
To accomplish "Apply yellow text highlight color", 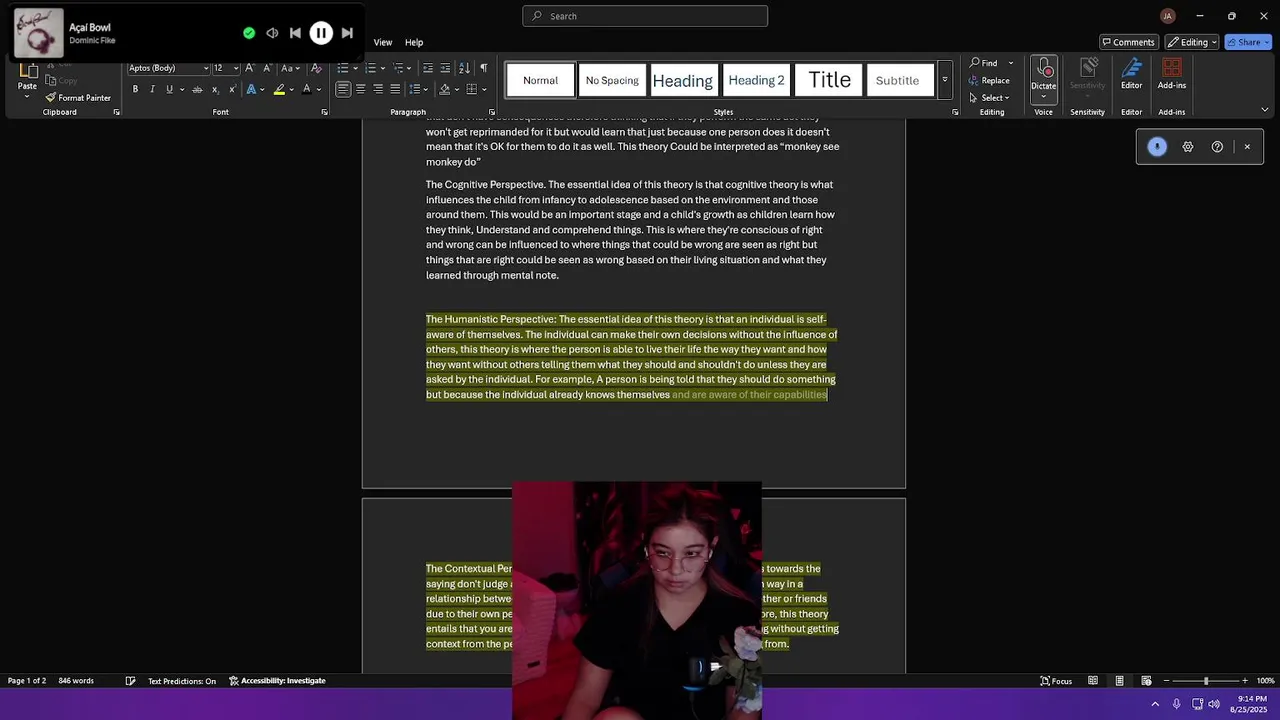I will (x=279, y=89).
